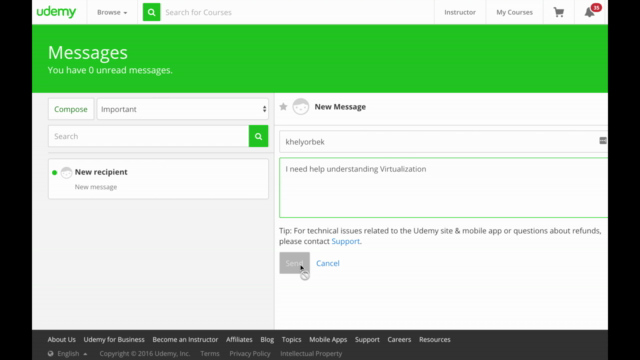Open the Instructor menu item

(460, 12)
